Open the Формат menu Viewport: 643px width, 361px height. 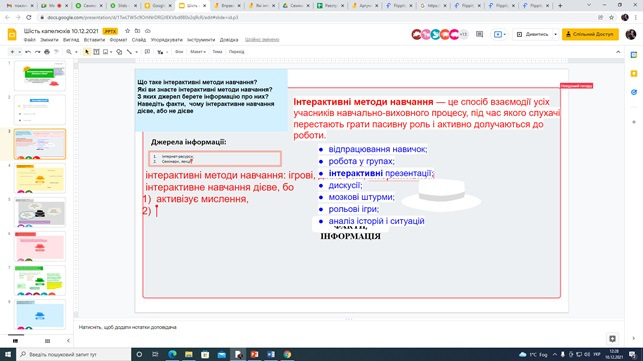[119, 40]
